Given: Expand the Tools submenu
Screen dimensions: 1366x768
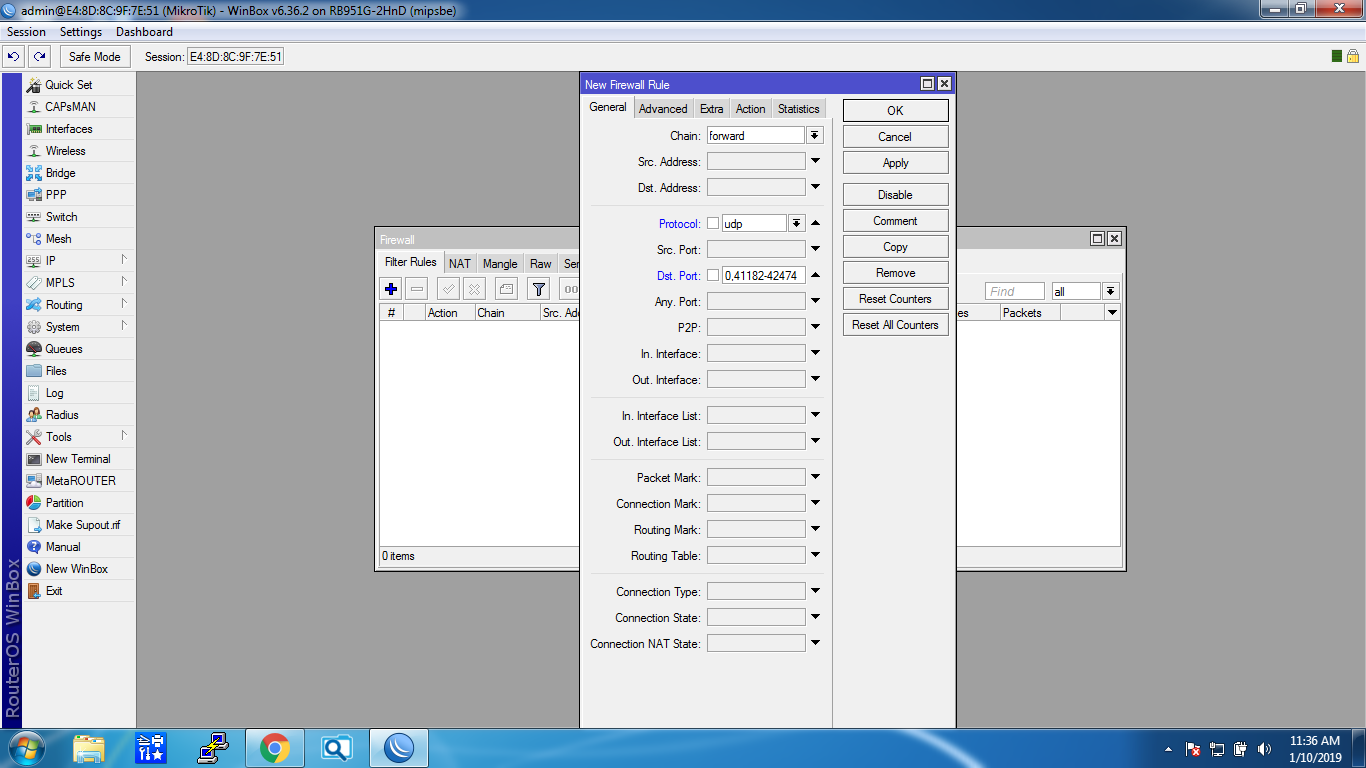Looking at the screenshot, I should click(x=124, y=436).
